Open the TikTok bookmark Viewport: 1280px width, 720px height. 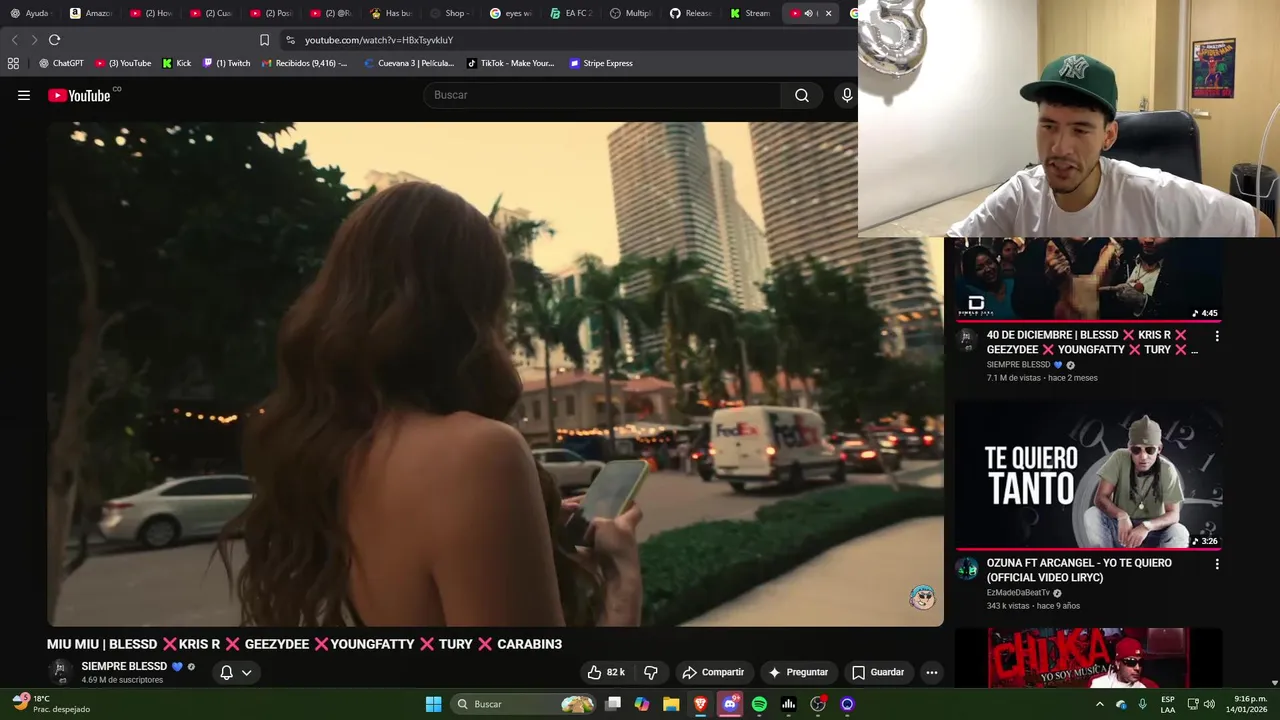tap(510, 63)
